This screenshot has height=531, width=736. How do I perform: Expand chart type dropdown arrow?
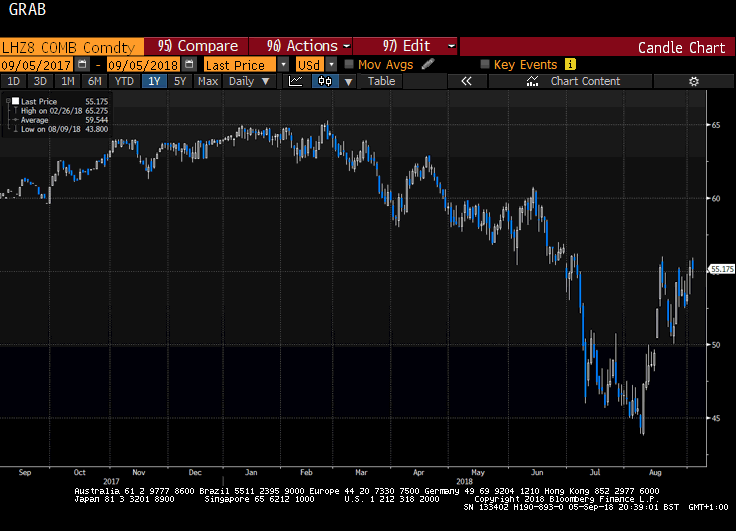click(348, 82)
